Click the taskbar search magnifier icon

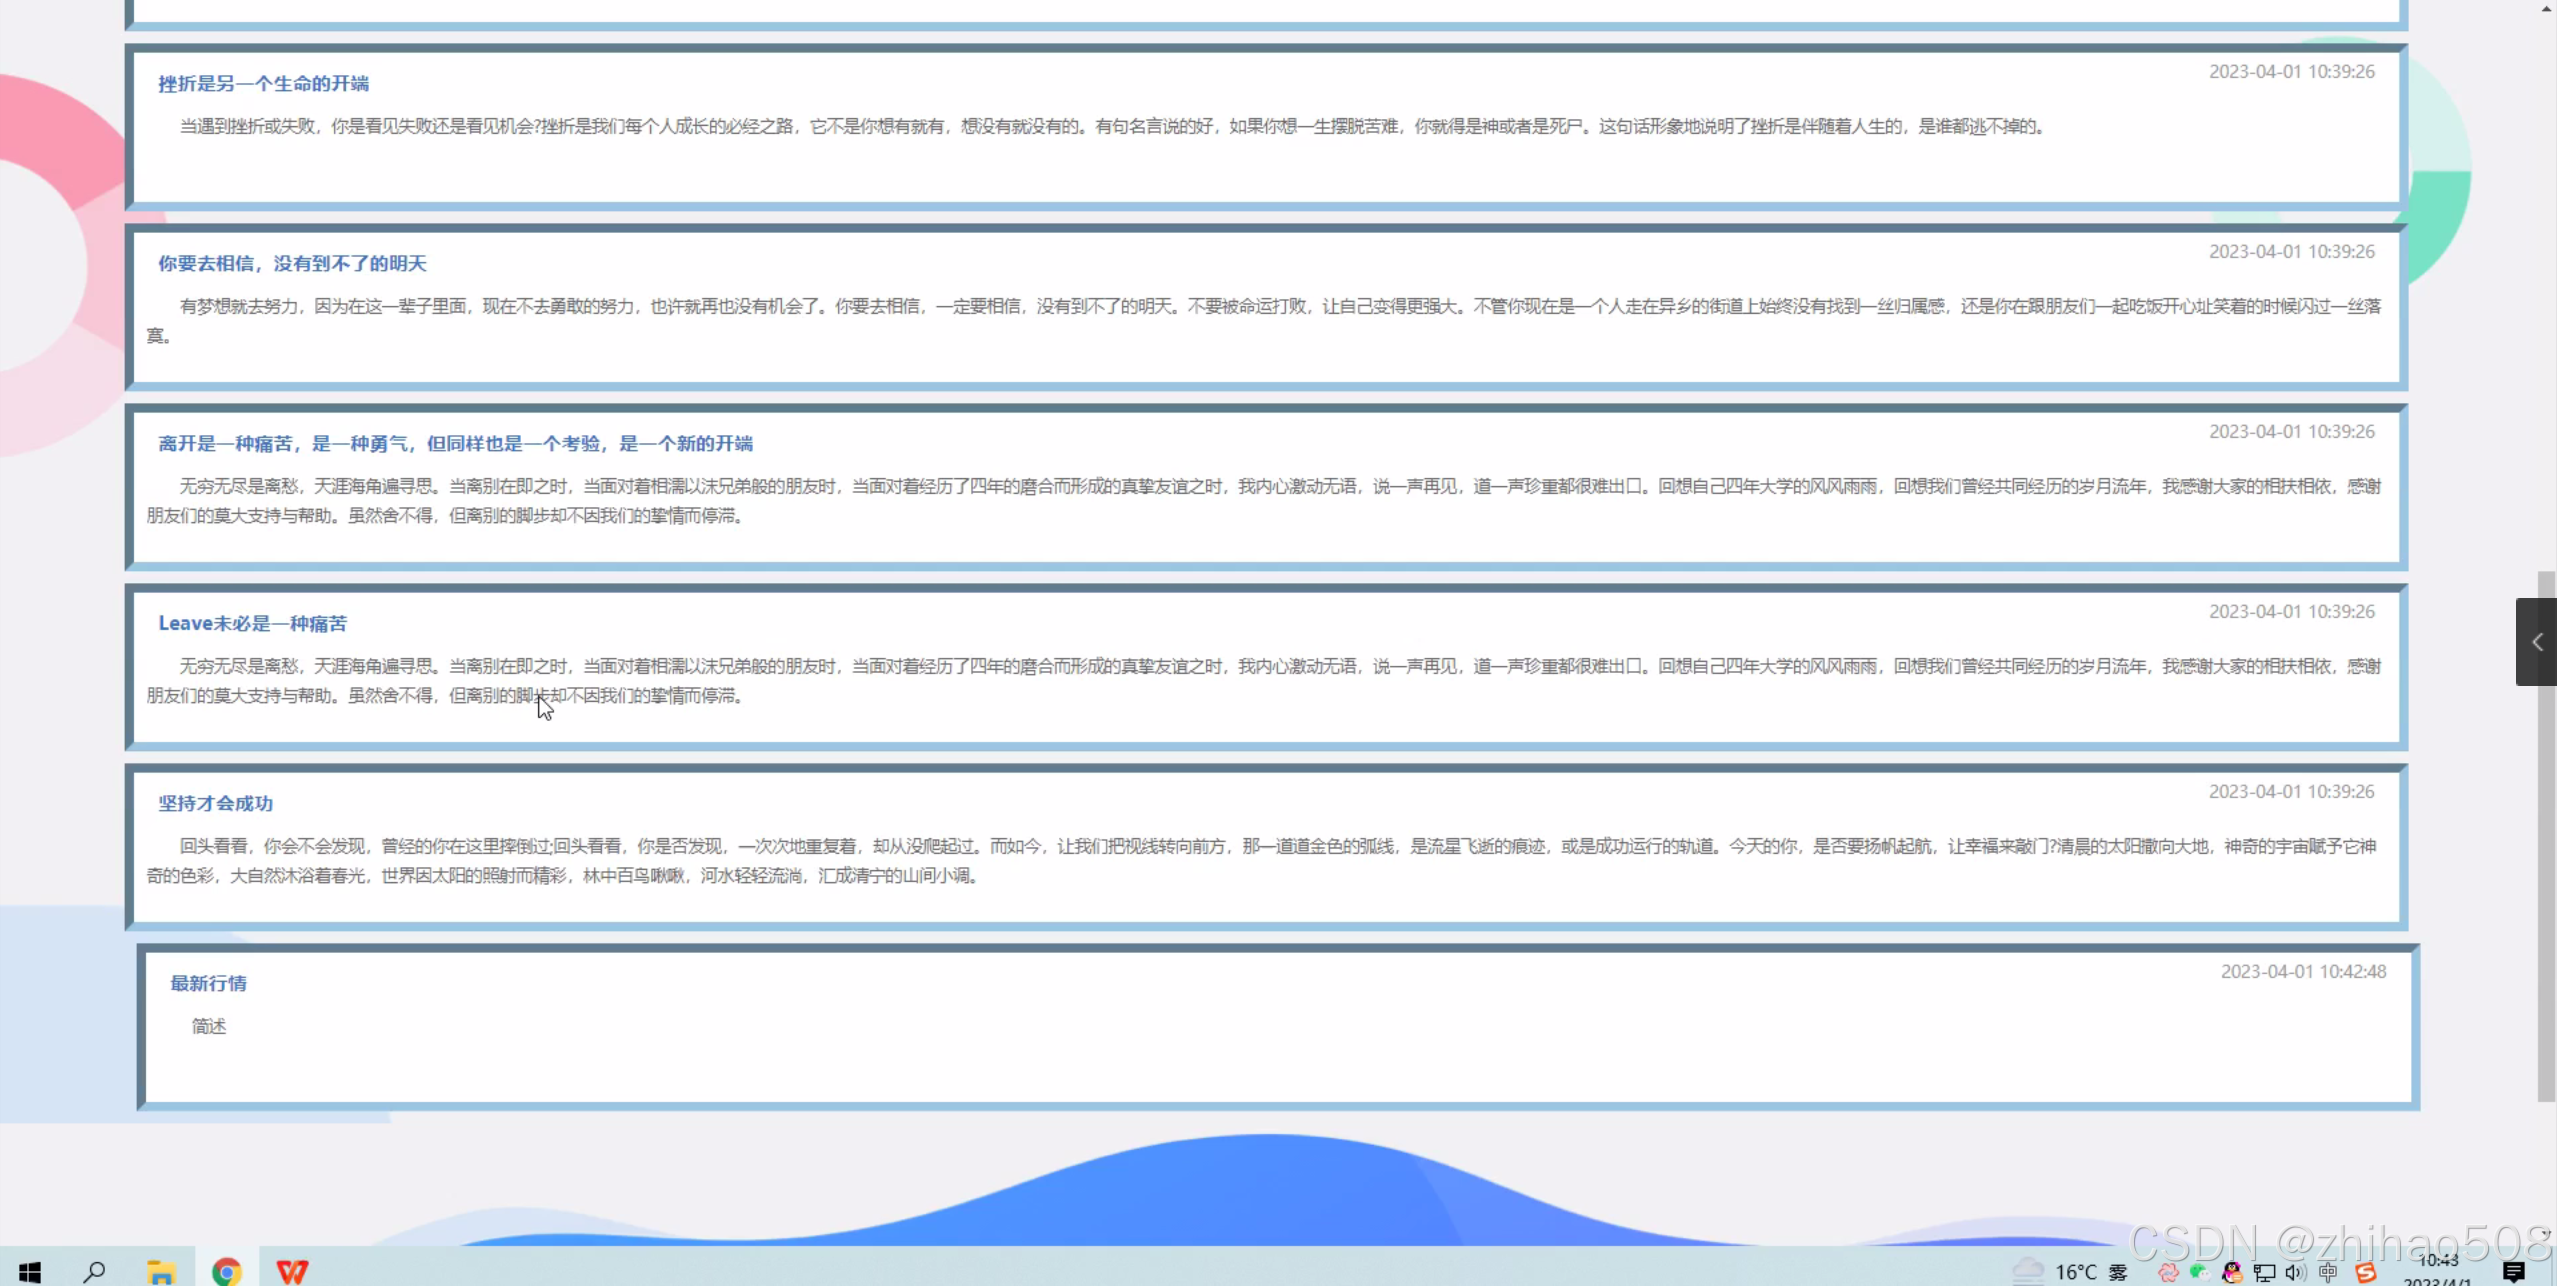tap(95, 1271)
